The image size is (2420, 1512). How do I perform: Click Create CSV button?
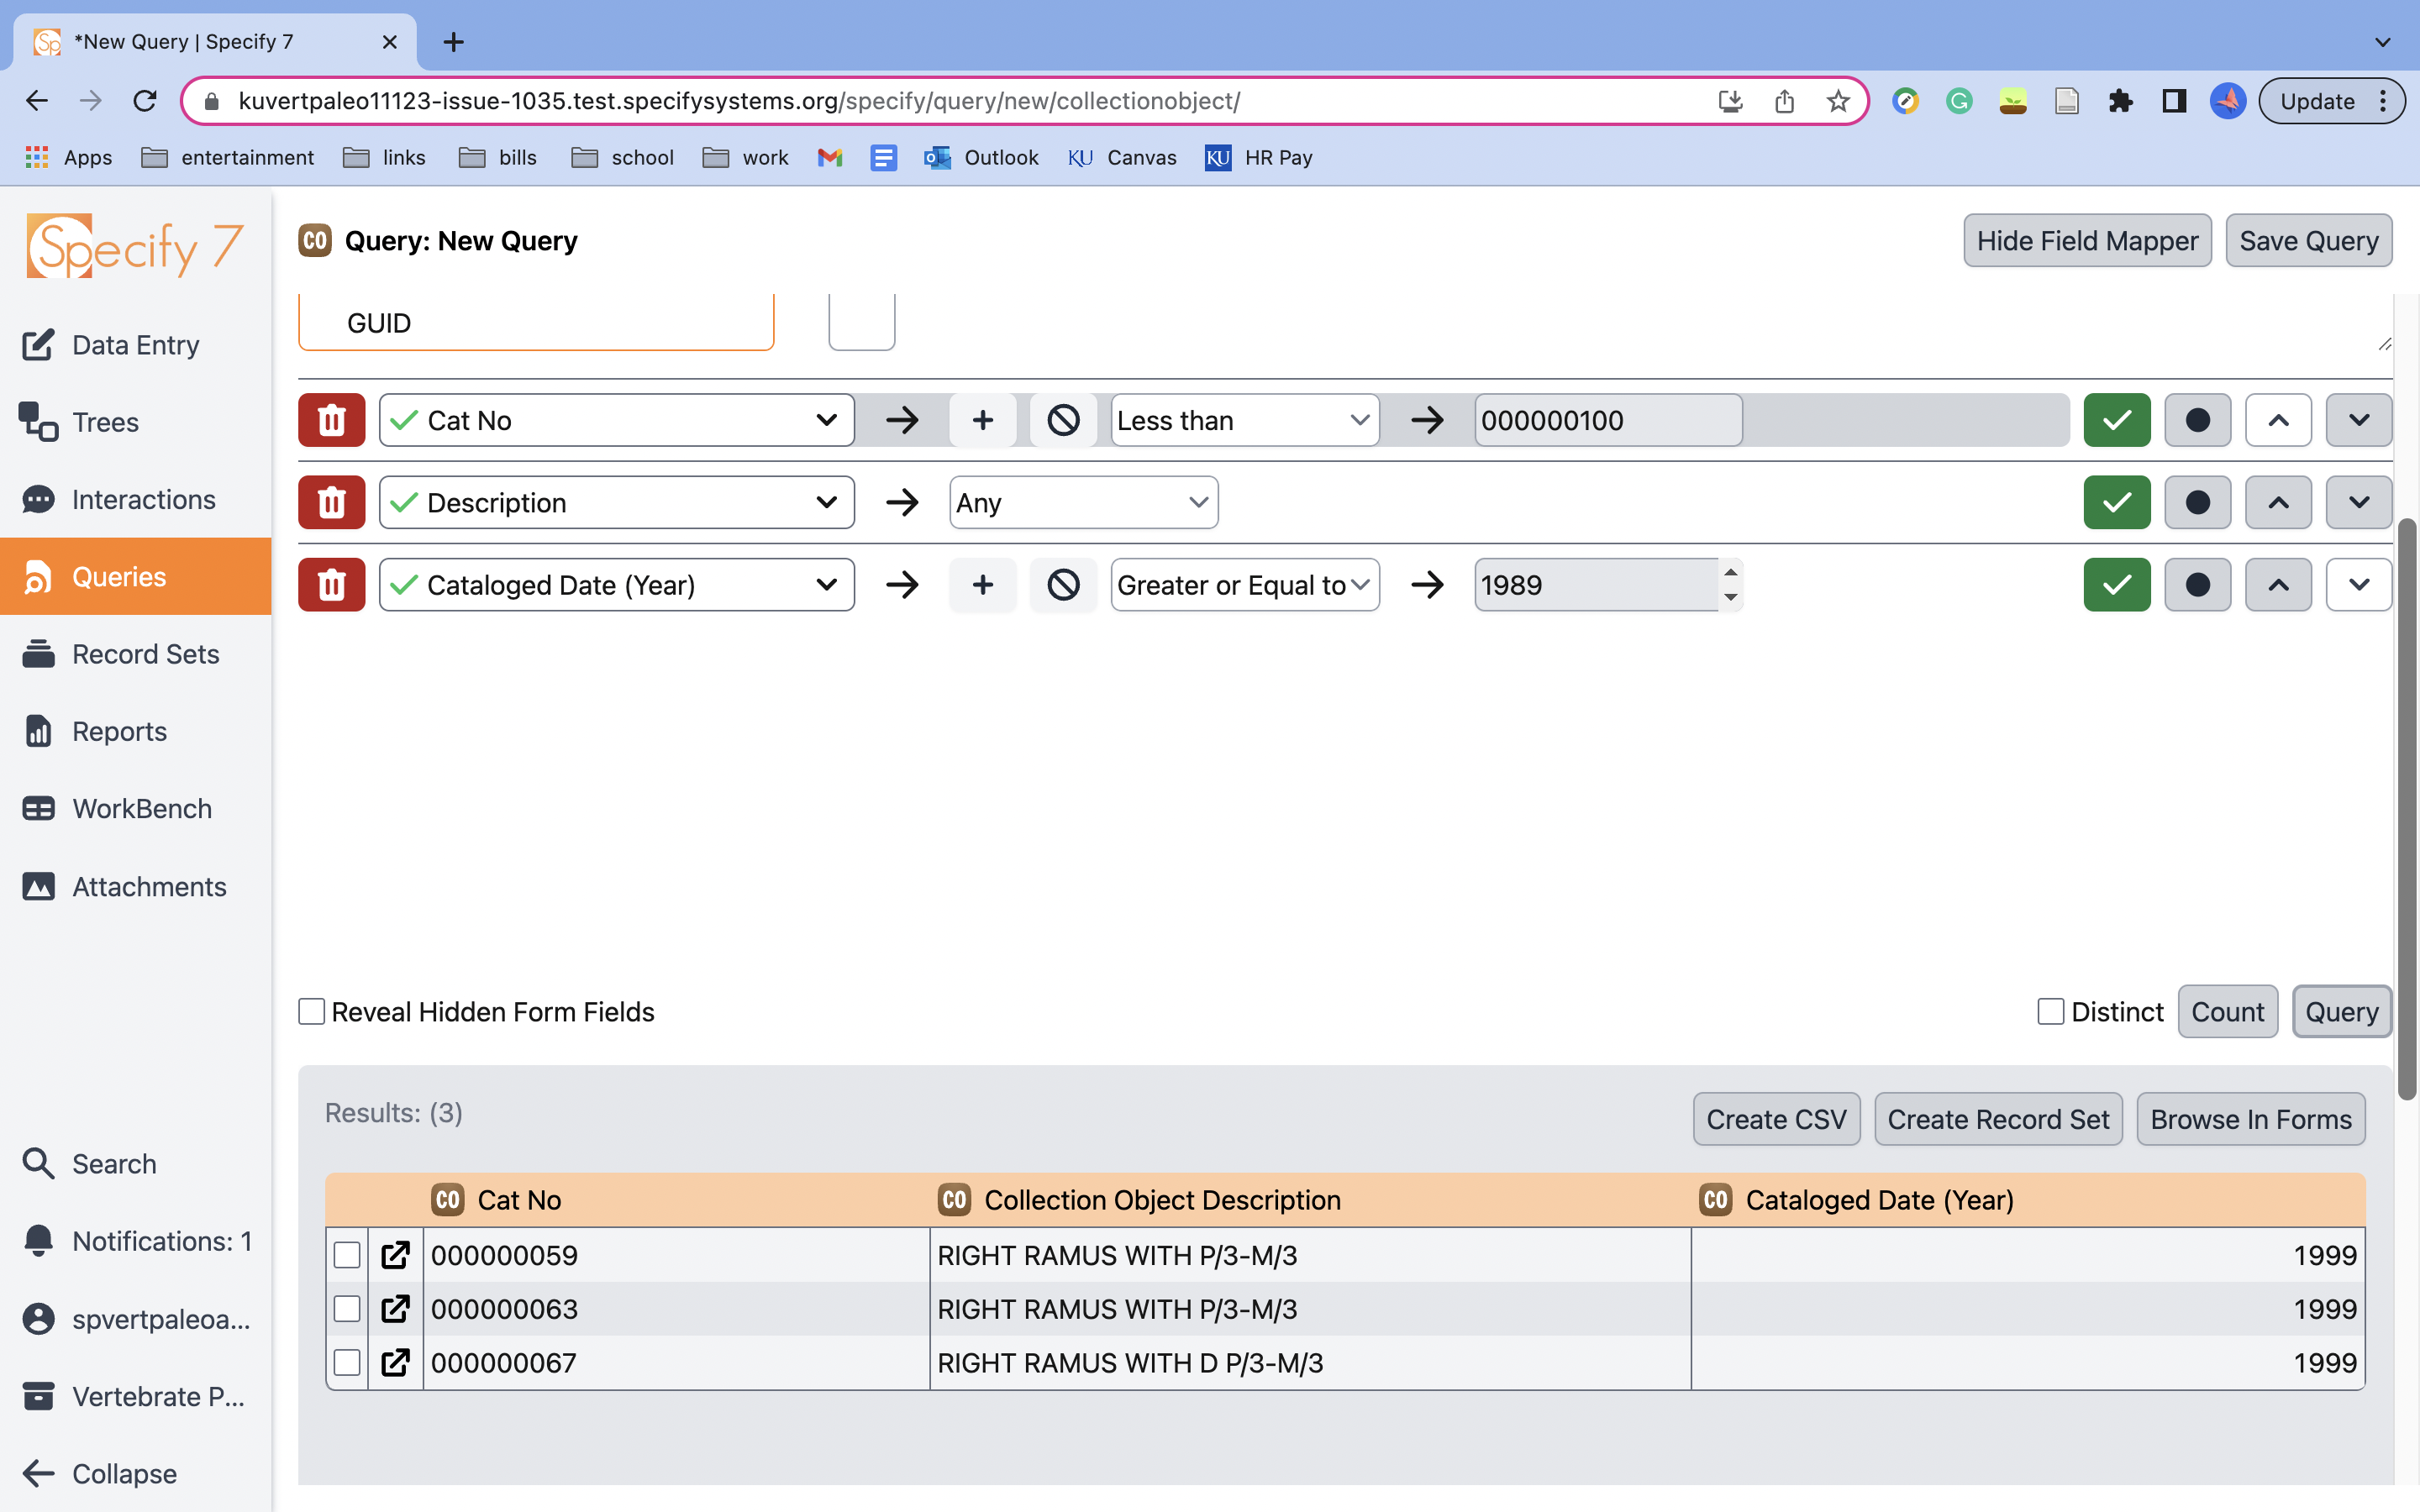(1776, 1119)
